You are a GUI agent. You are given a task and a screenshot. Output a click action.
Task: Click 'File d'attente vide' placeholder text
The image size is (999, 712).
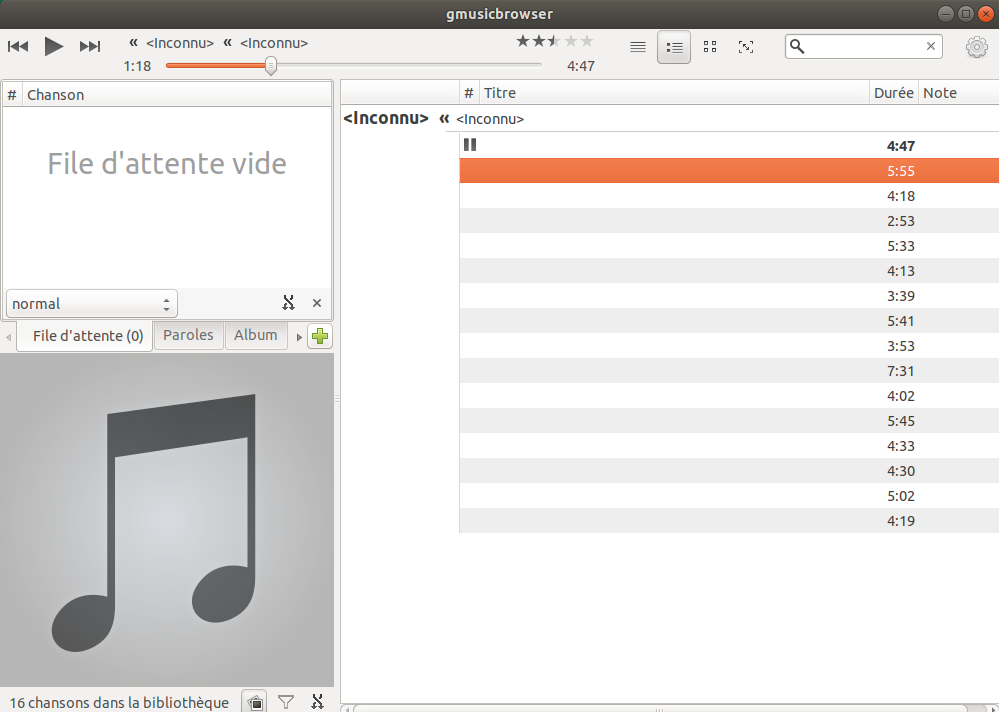(x=167, y=164)
